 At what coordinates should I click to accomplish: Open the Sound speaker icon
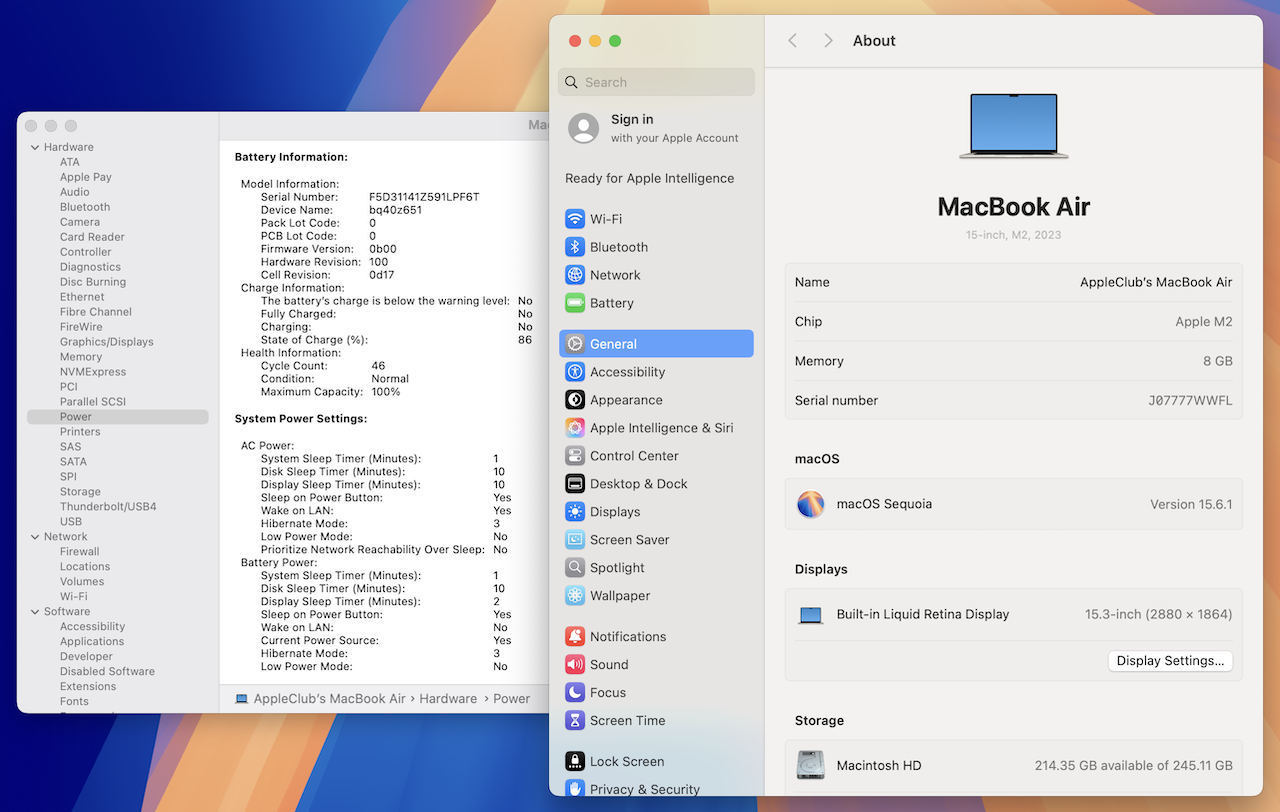pyautogui.click(x=575, y=665)
